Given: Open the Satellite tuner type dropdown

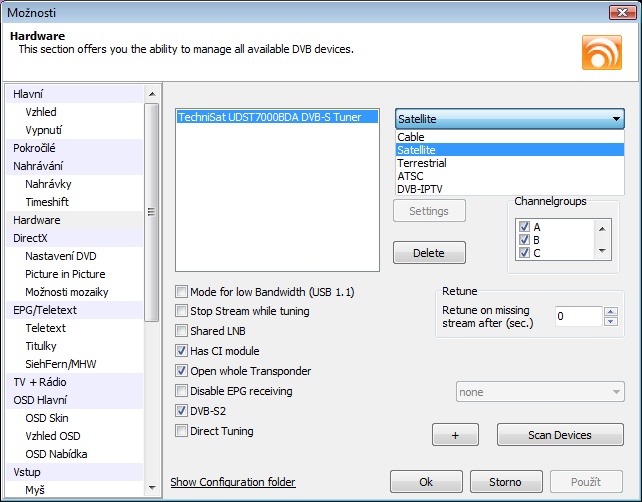Looking at the screenshot, I should tap(509, 119).
